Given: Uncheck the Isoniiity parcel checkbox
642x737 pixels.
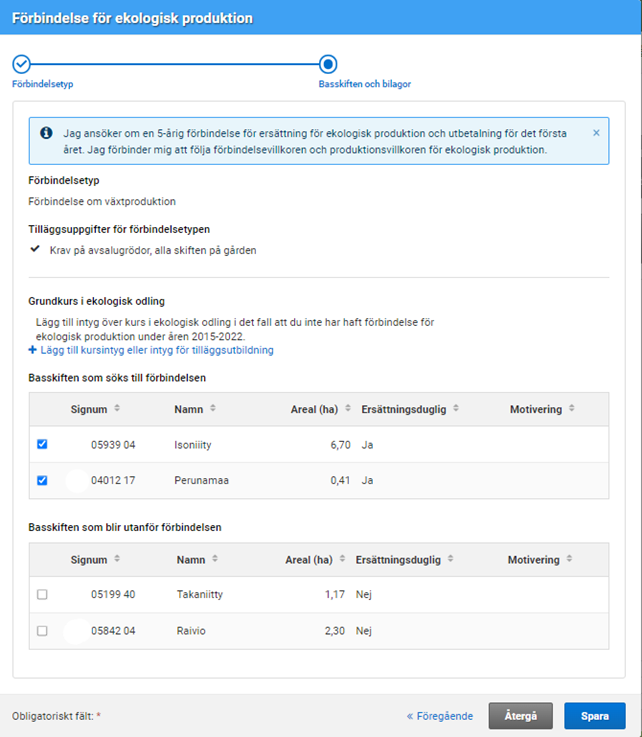Looking at the screenshot, I should tap(42, 444).
